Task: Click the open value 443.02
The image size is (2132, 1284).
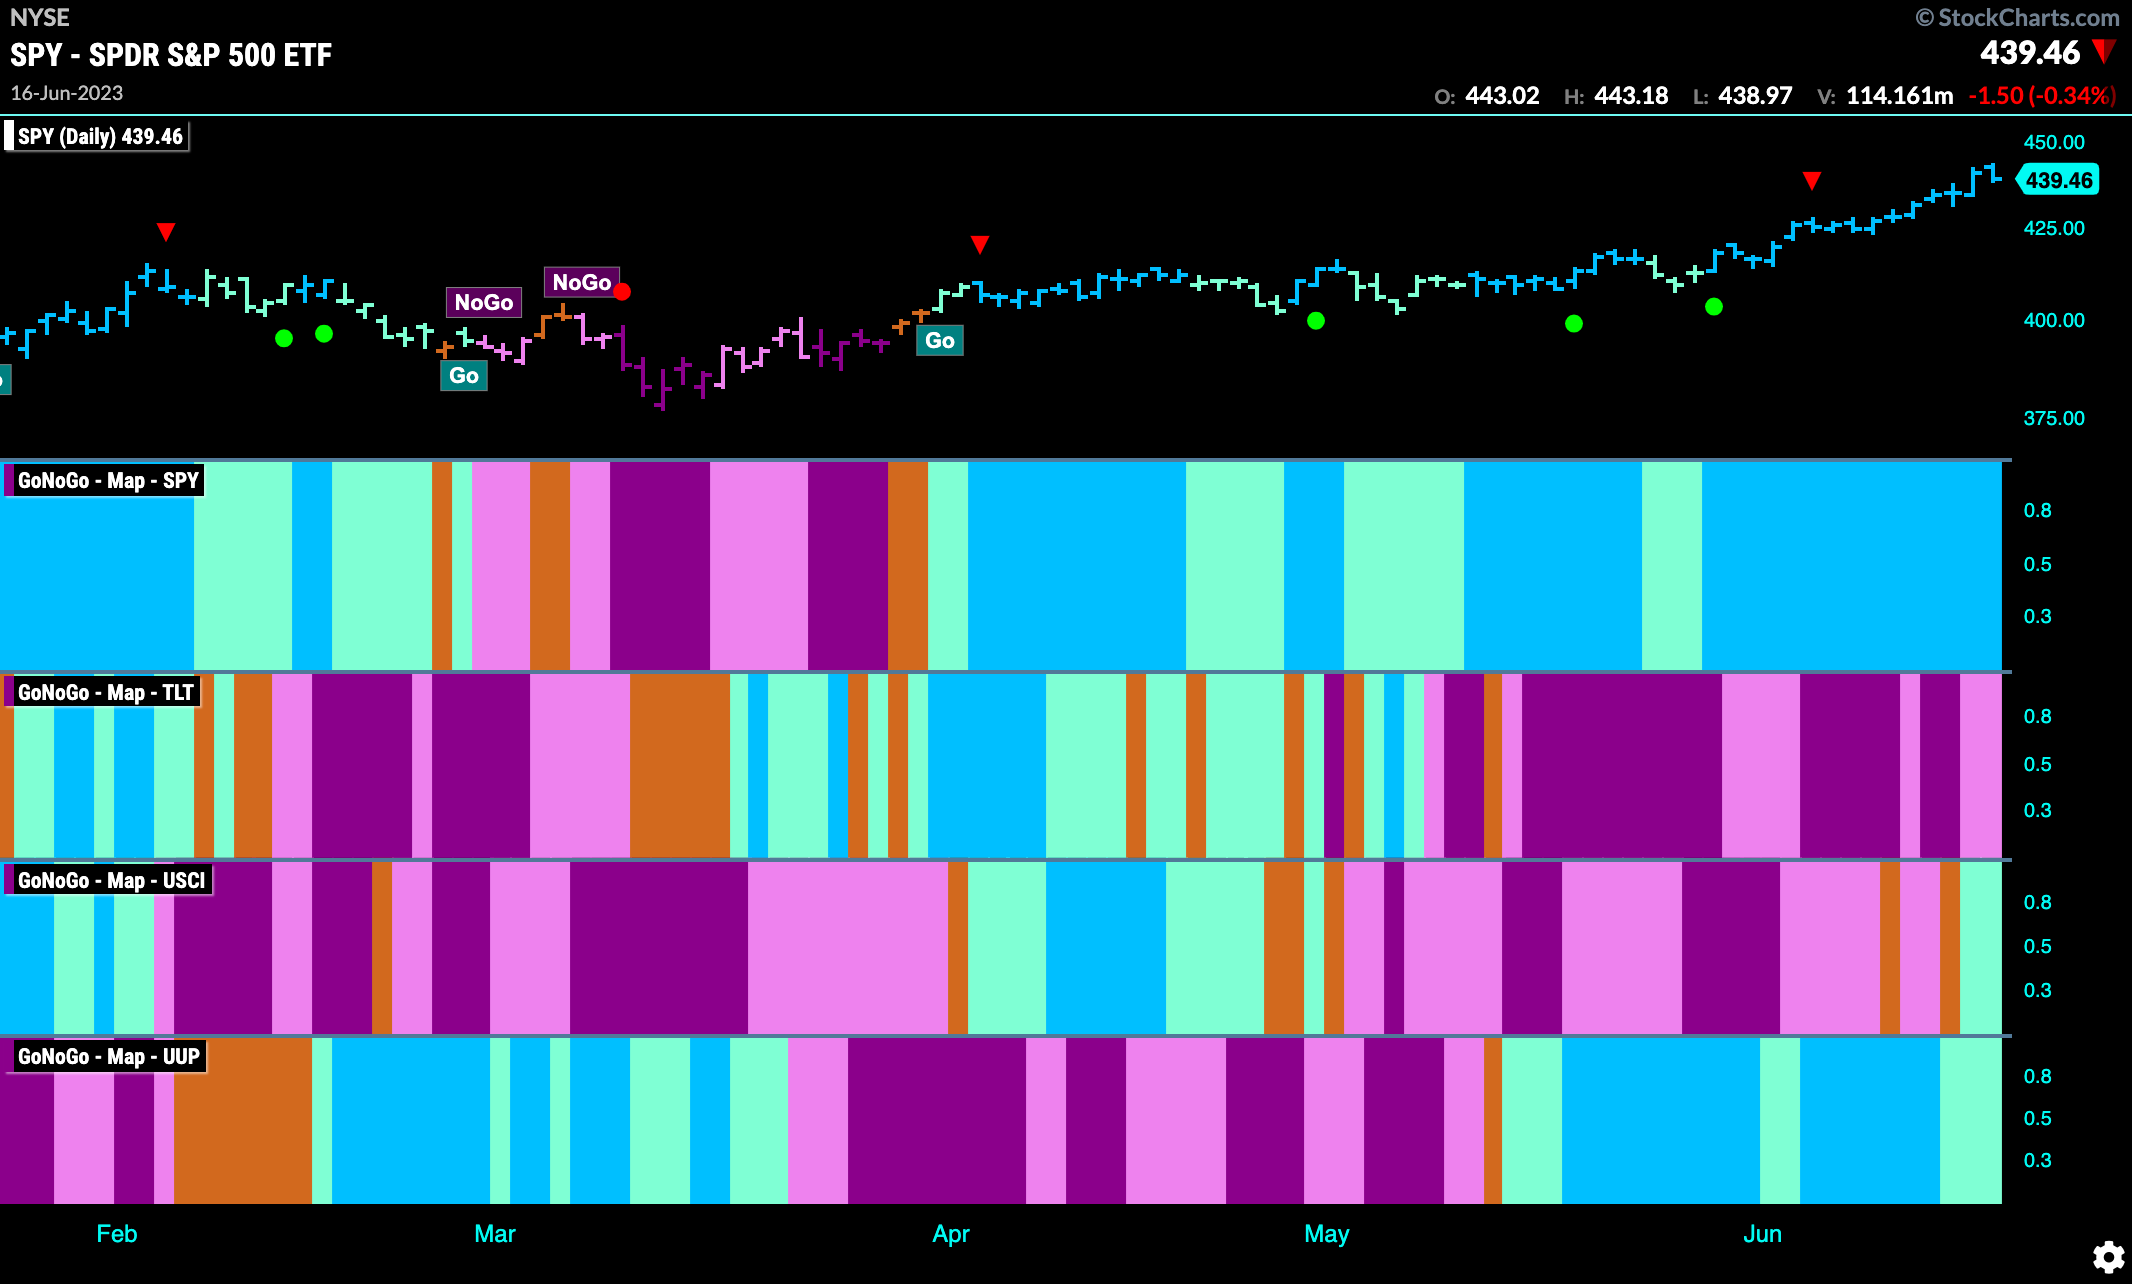Action: click(1502, 96)
